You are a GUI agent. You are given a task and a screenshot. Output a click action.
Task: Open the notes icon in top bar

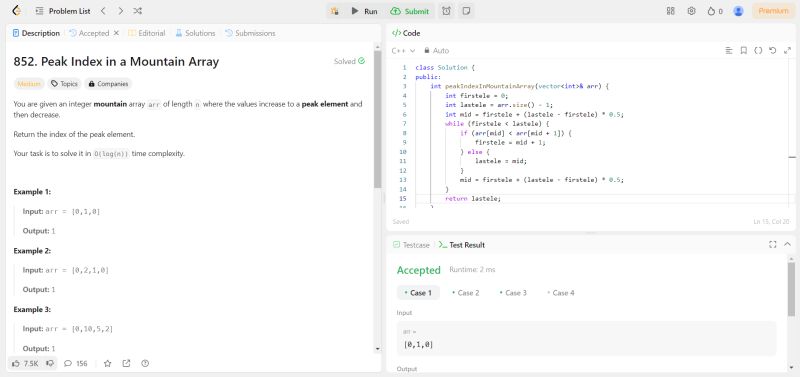[x=466, y=11]
